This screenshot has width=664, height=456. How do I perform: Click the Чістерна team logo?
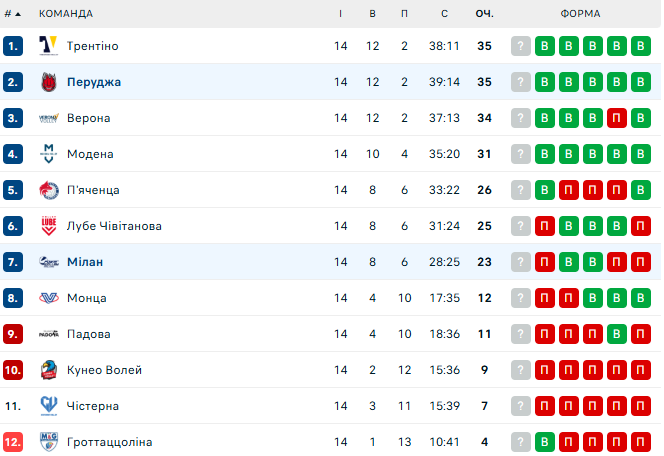tap(48, 406)
